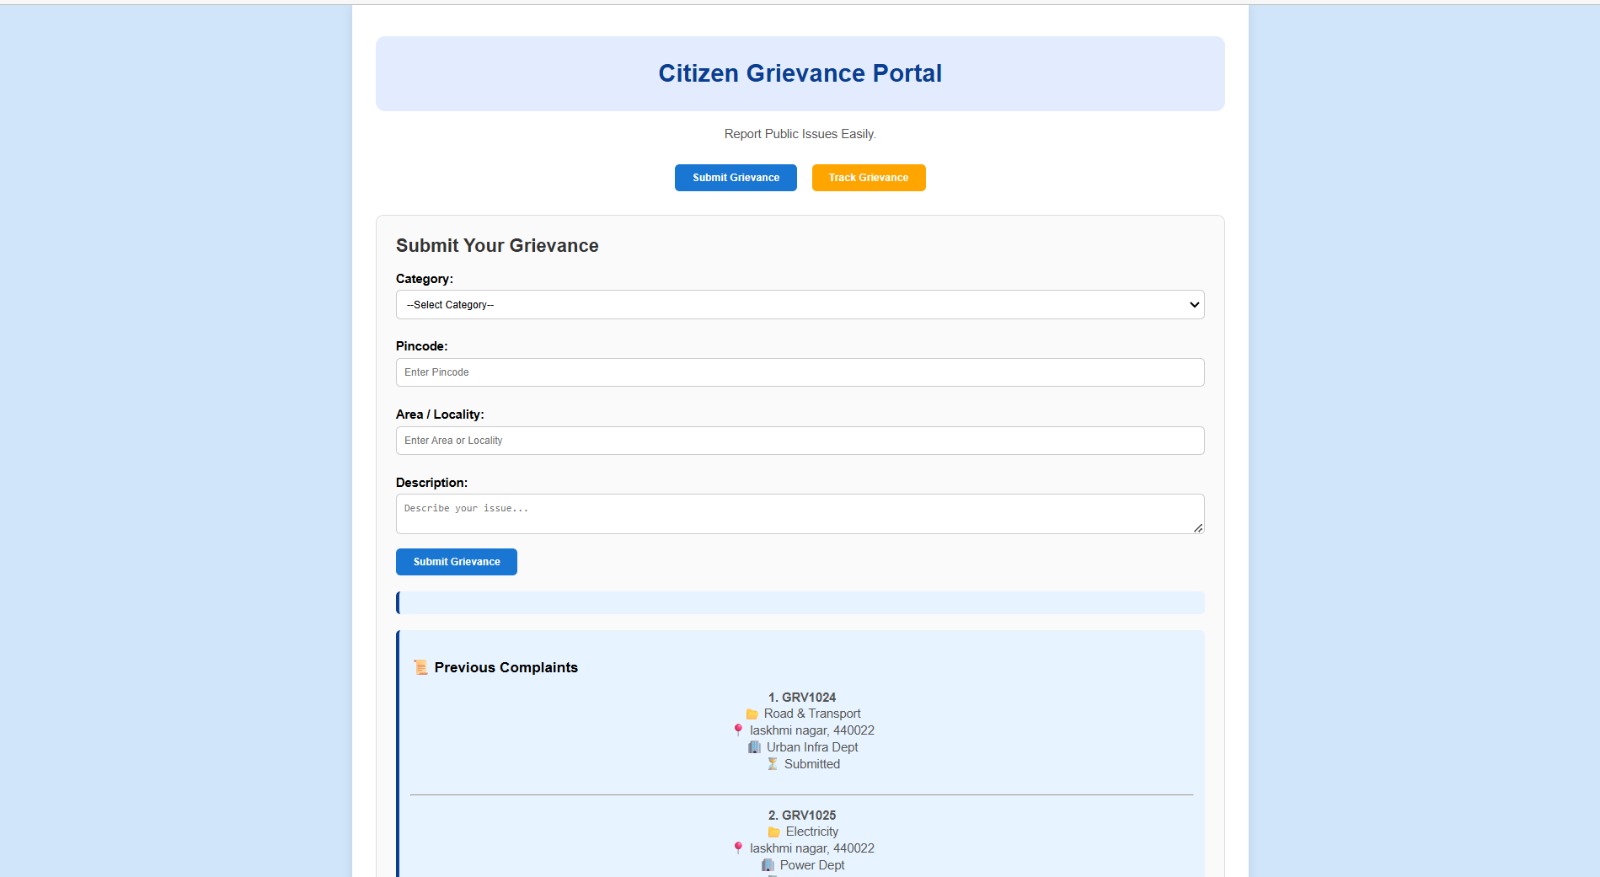Click the folder icon next to Electricity
The height and width of the screenshot is (877, 1600).
(x=774, y=832)
